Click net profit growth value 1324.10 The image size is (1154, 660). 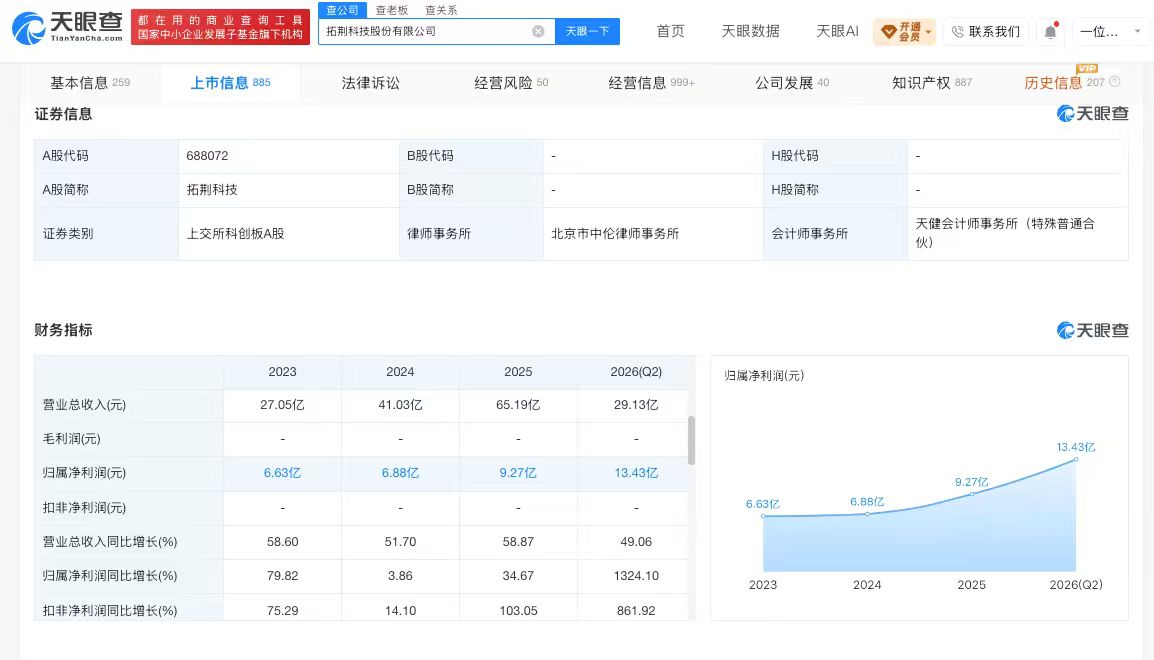pos(636,576)
